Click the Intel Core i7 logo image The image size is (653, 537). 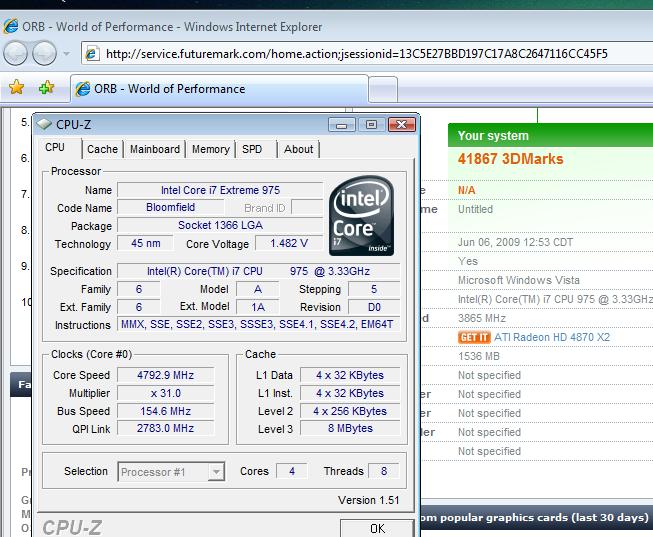(x=361, y=215)
